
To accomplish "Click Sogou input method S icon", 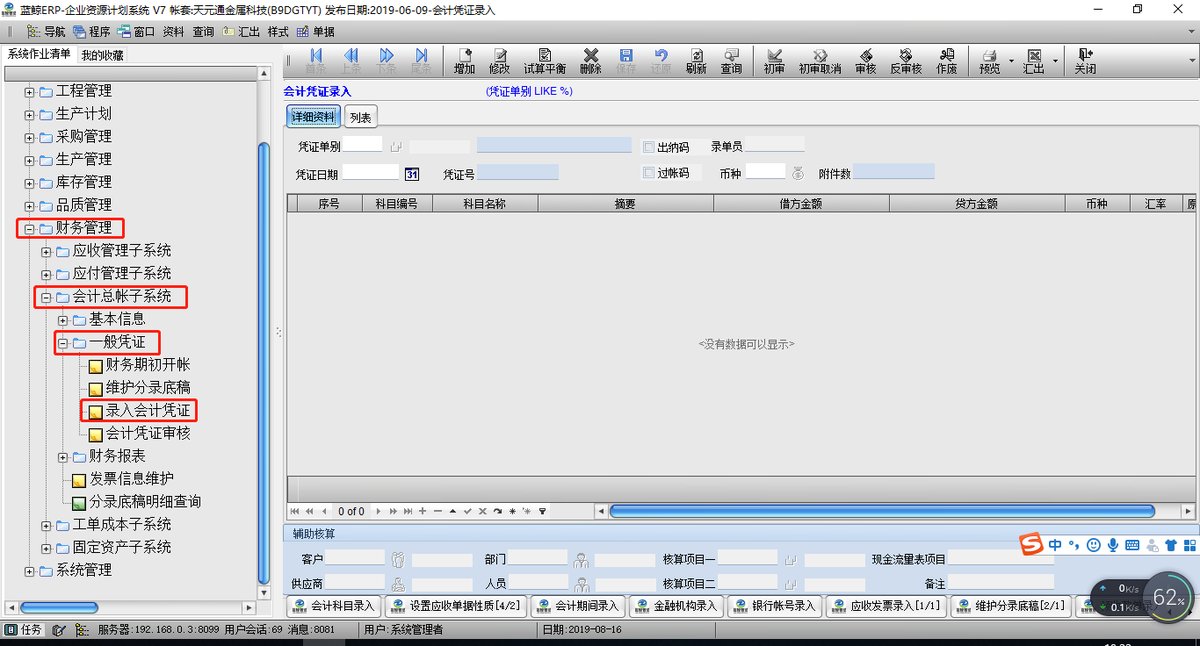I will tap(1031, 544).
